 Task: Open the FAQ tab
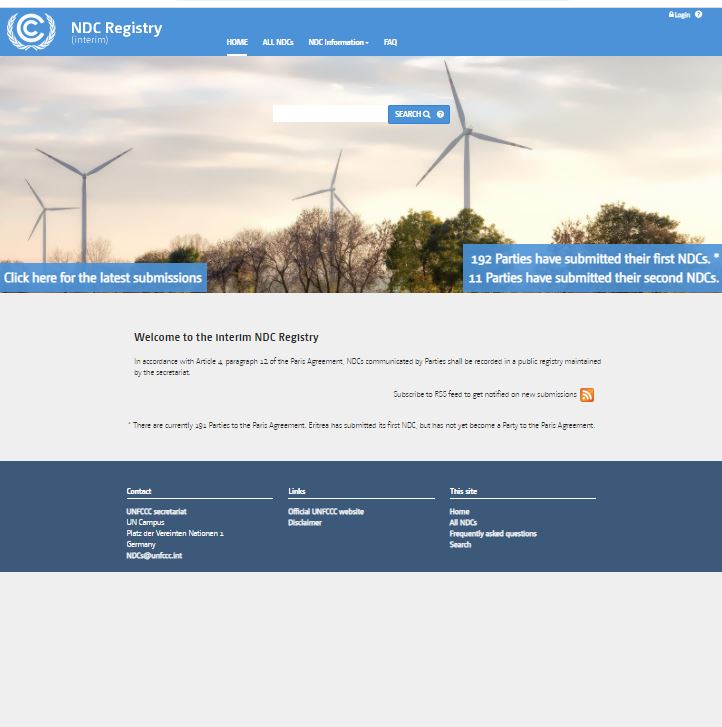pyautogui.click(x=390, y=42)
